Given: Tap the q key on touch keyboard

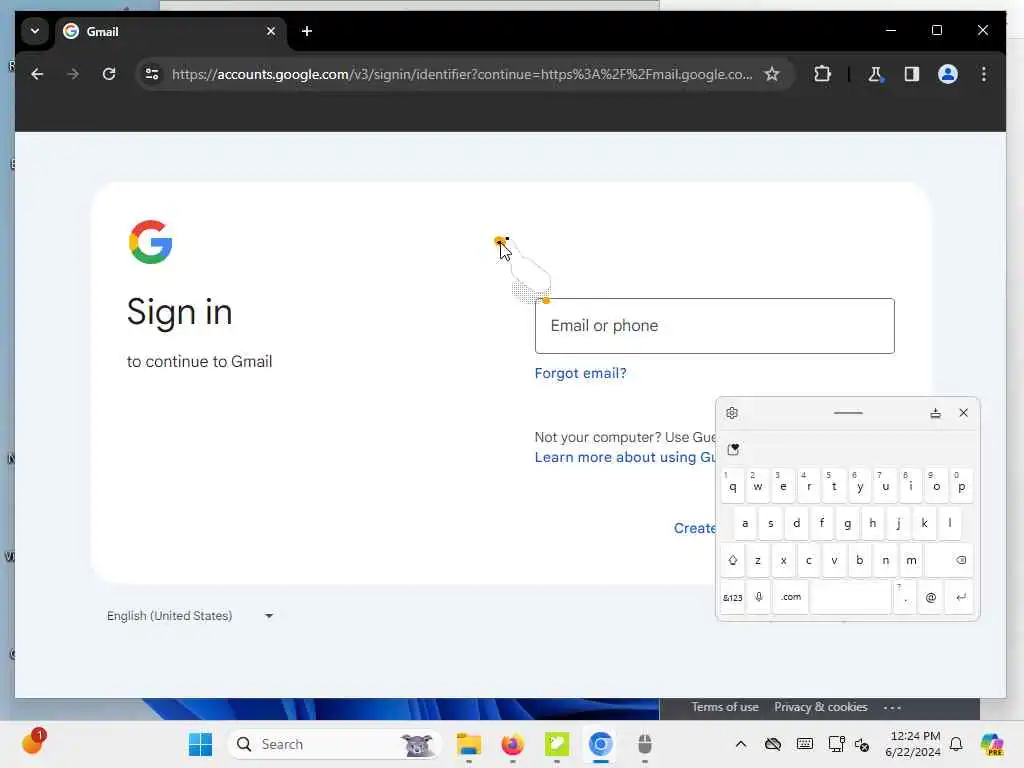Looking at the screenshot, I should (x=733, y=487).
